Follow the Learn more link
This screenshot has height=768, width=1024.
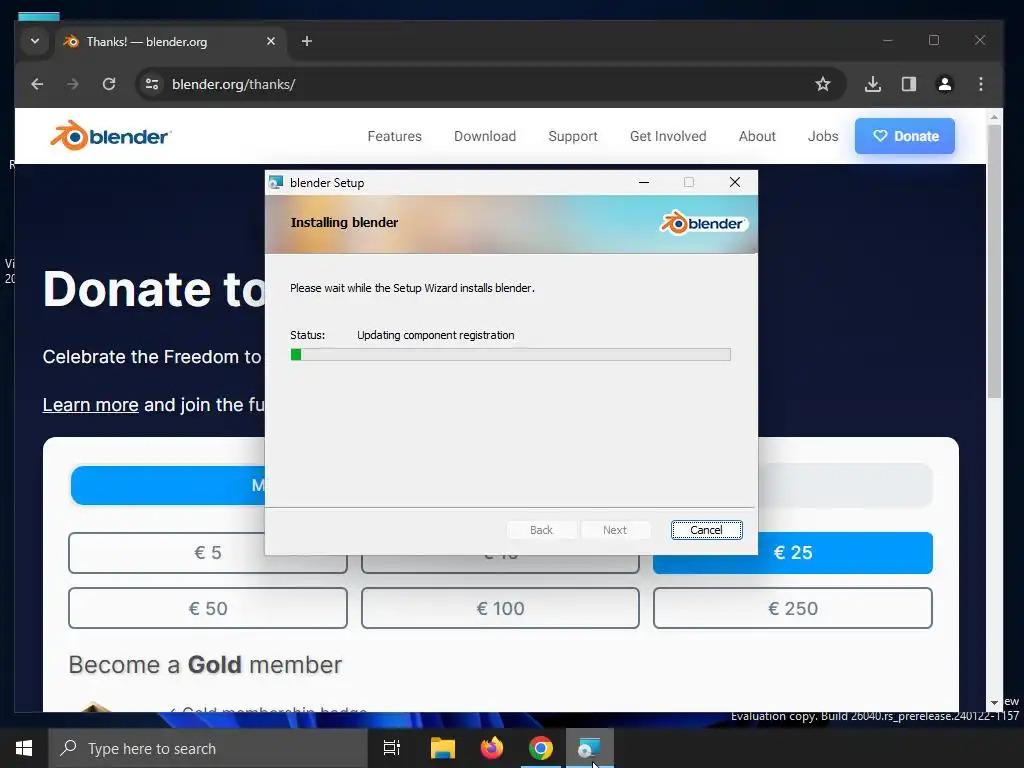pyautogui.click(x=91, y=405)
